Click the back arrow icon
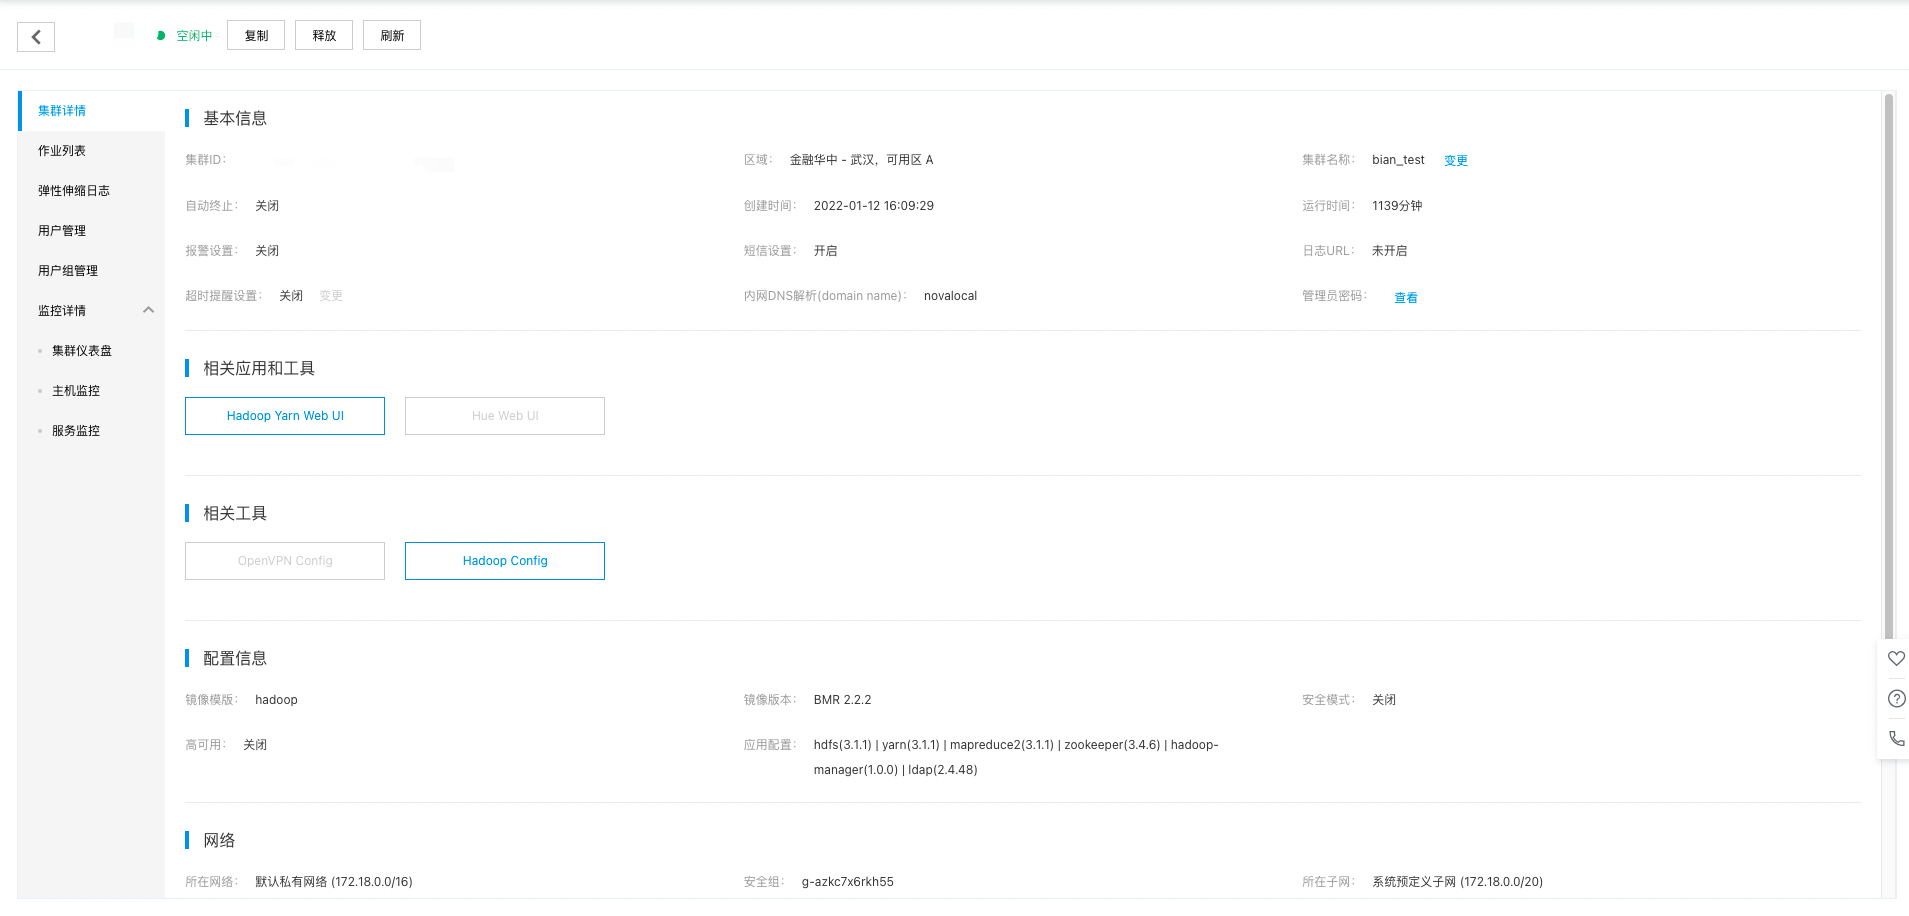1909x916 pixels. coord(36,37)
